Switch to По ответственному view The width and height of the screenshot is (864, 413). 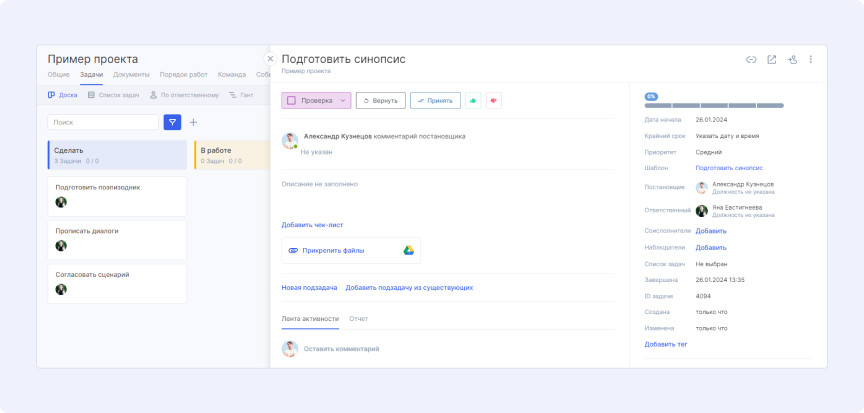click(x=184, y=95)
